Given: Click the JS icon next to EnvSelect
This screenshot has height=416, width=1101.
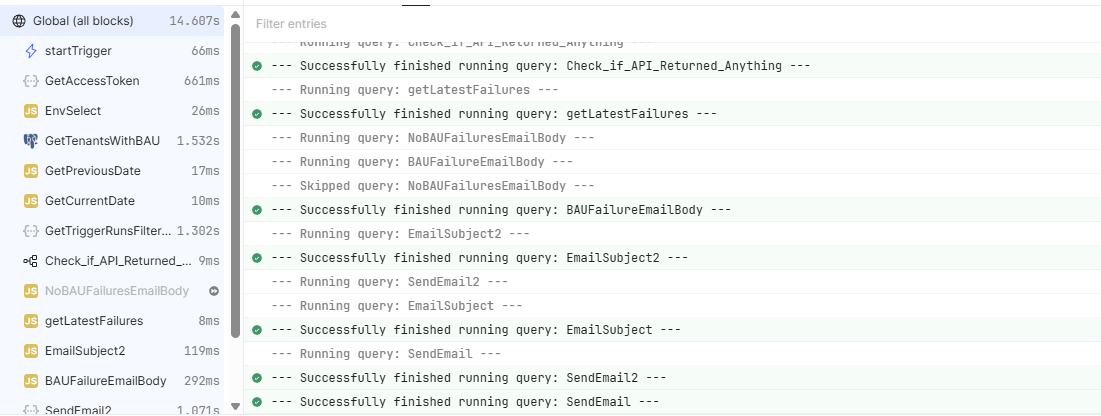Looking at the screenshot, I should [x=30, y=111].
